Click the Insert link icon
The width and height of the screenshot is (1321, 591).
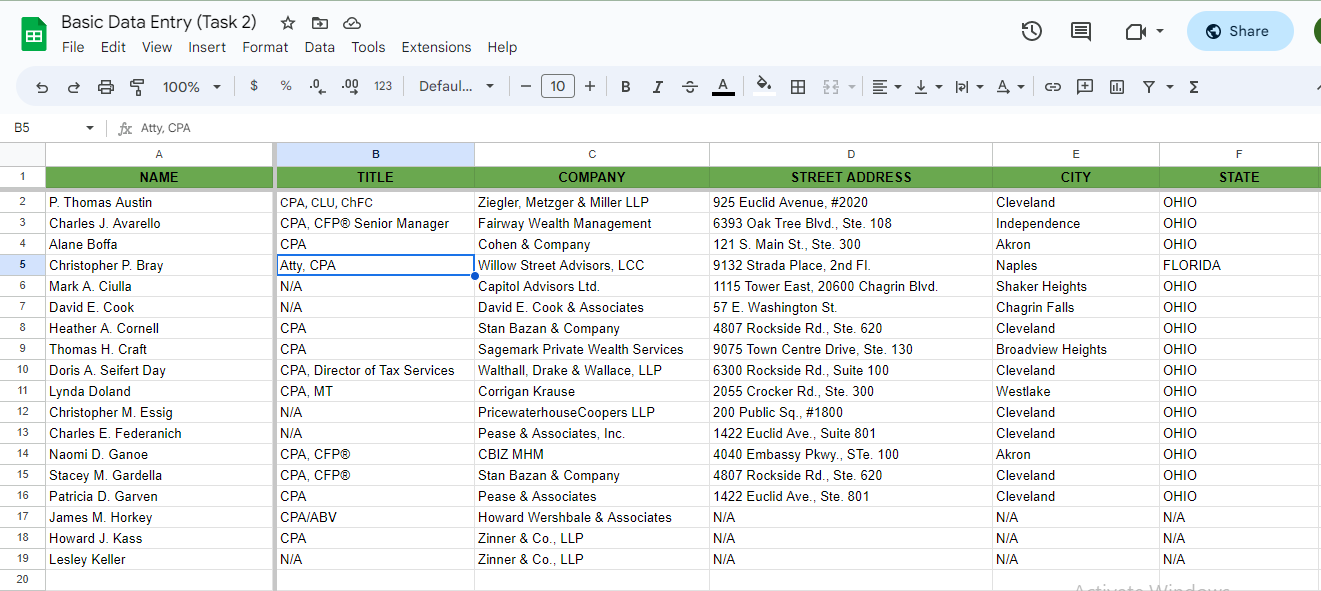pos(1052,87)
